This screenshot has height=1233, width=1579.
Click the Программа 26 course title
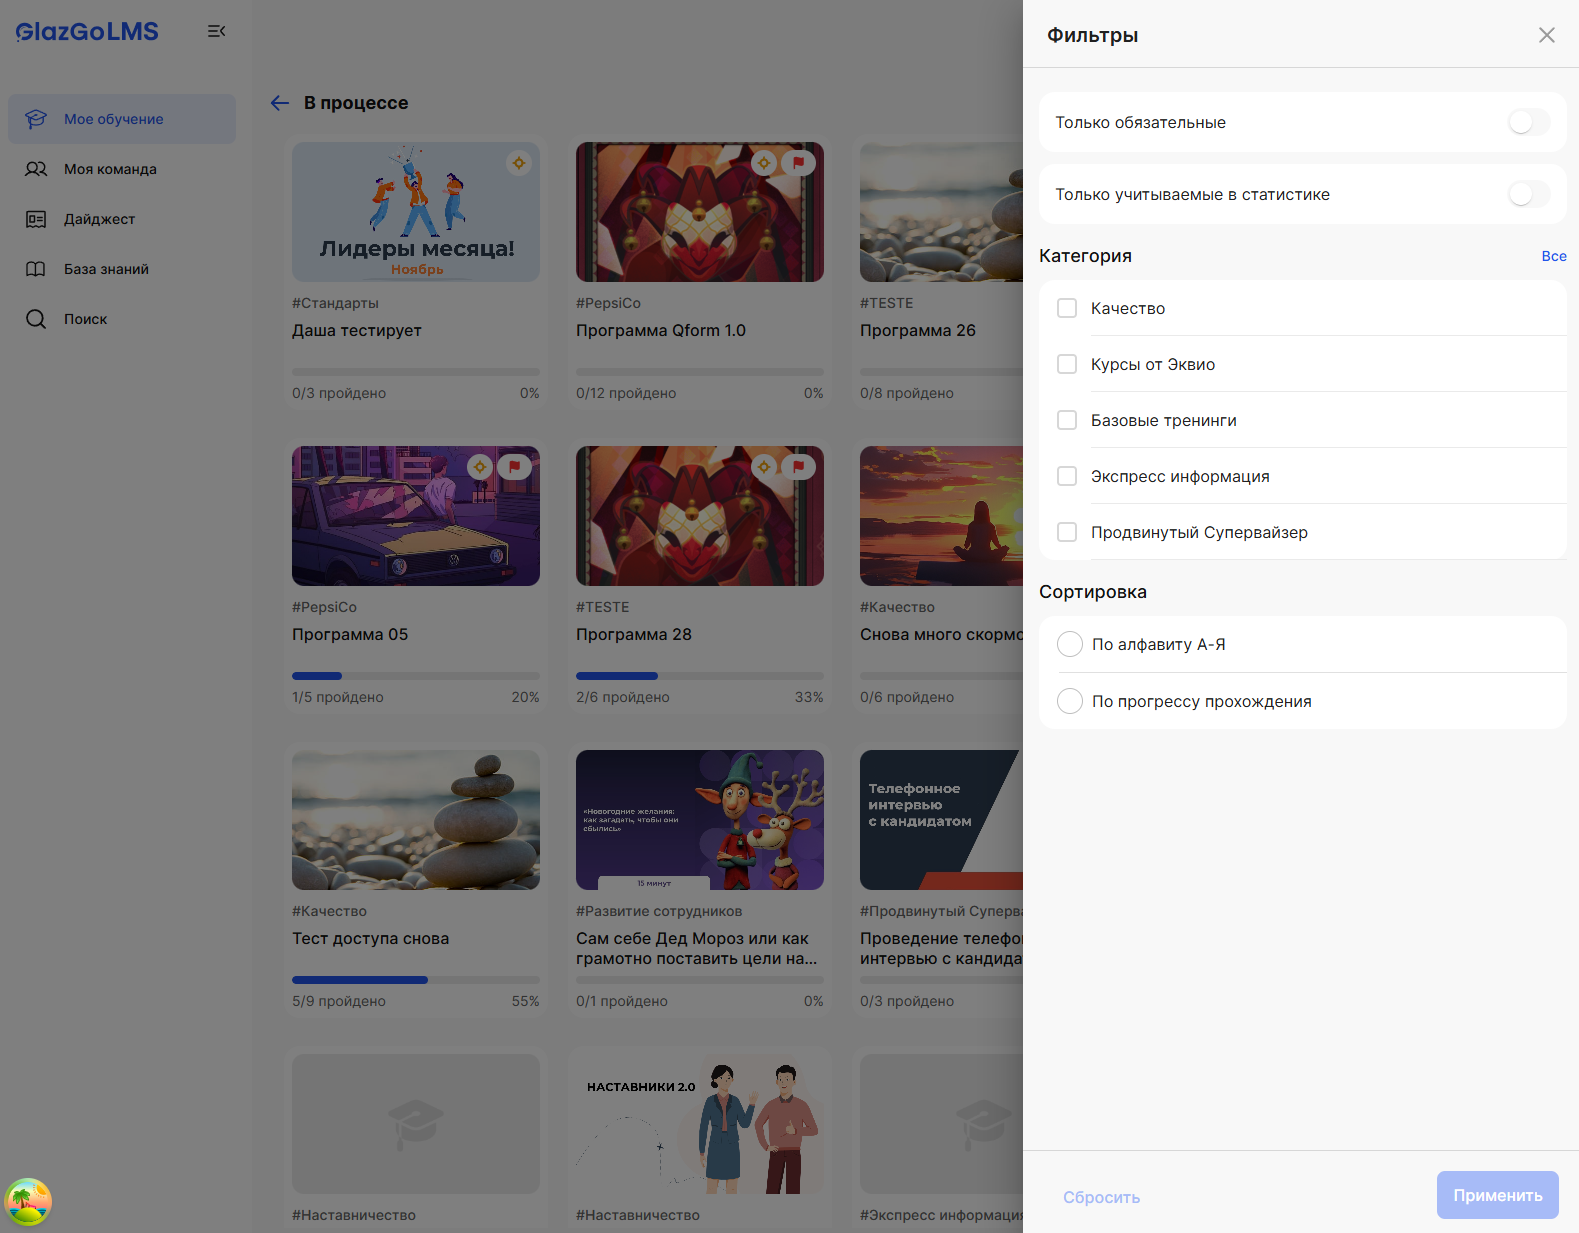[x=918, y=330]
